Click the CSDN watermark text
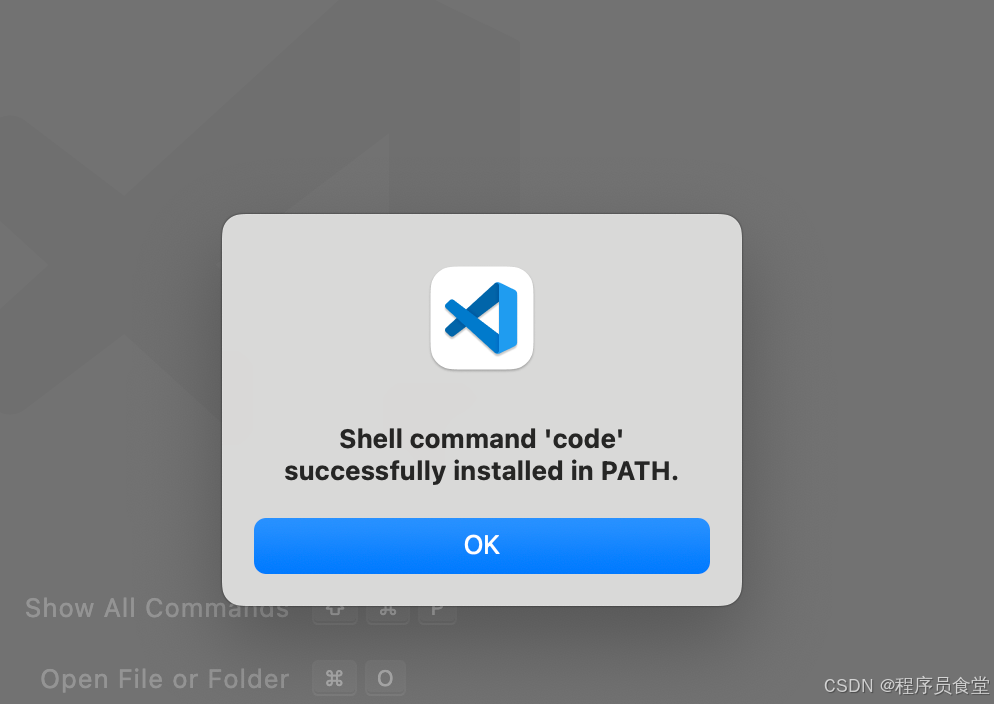Image resolution: width=994 pixels, height=704 pixels. (x=847, y=687)
